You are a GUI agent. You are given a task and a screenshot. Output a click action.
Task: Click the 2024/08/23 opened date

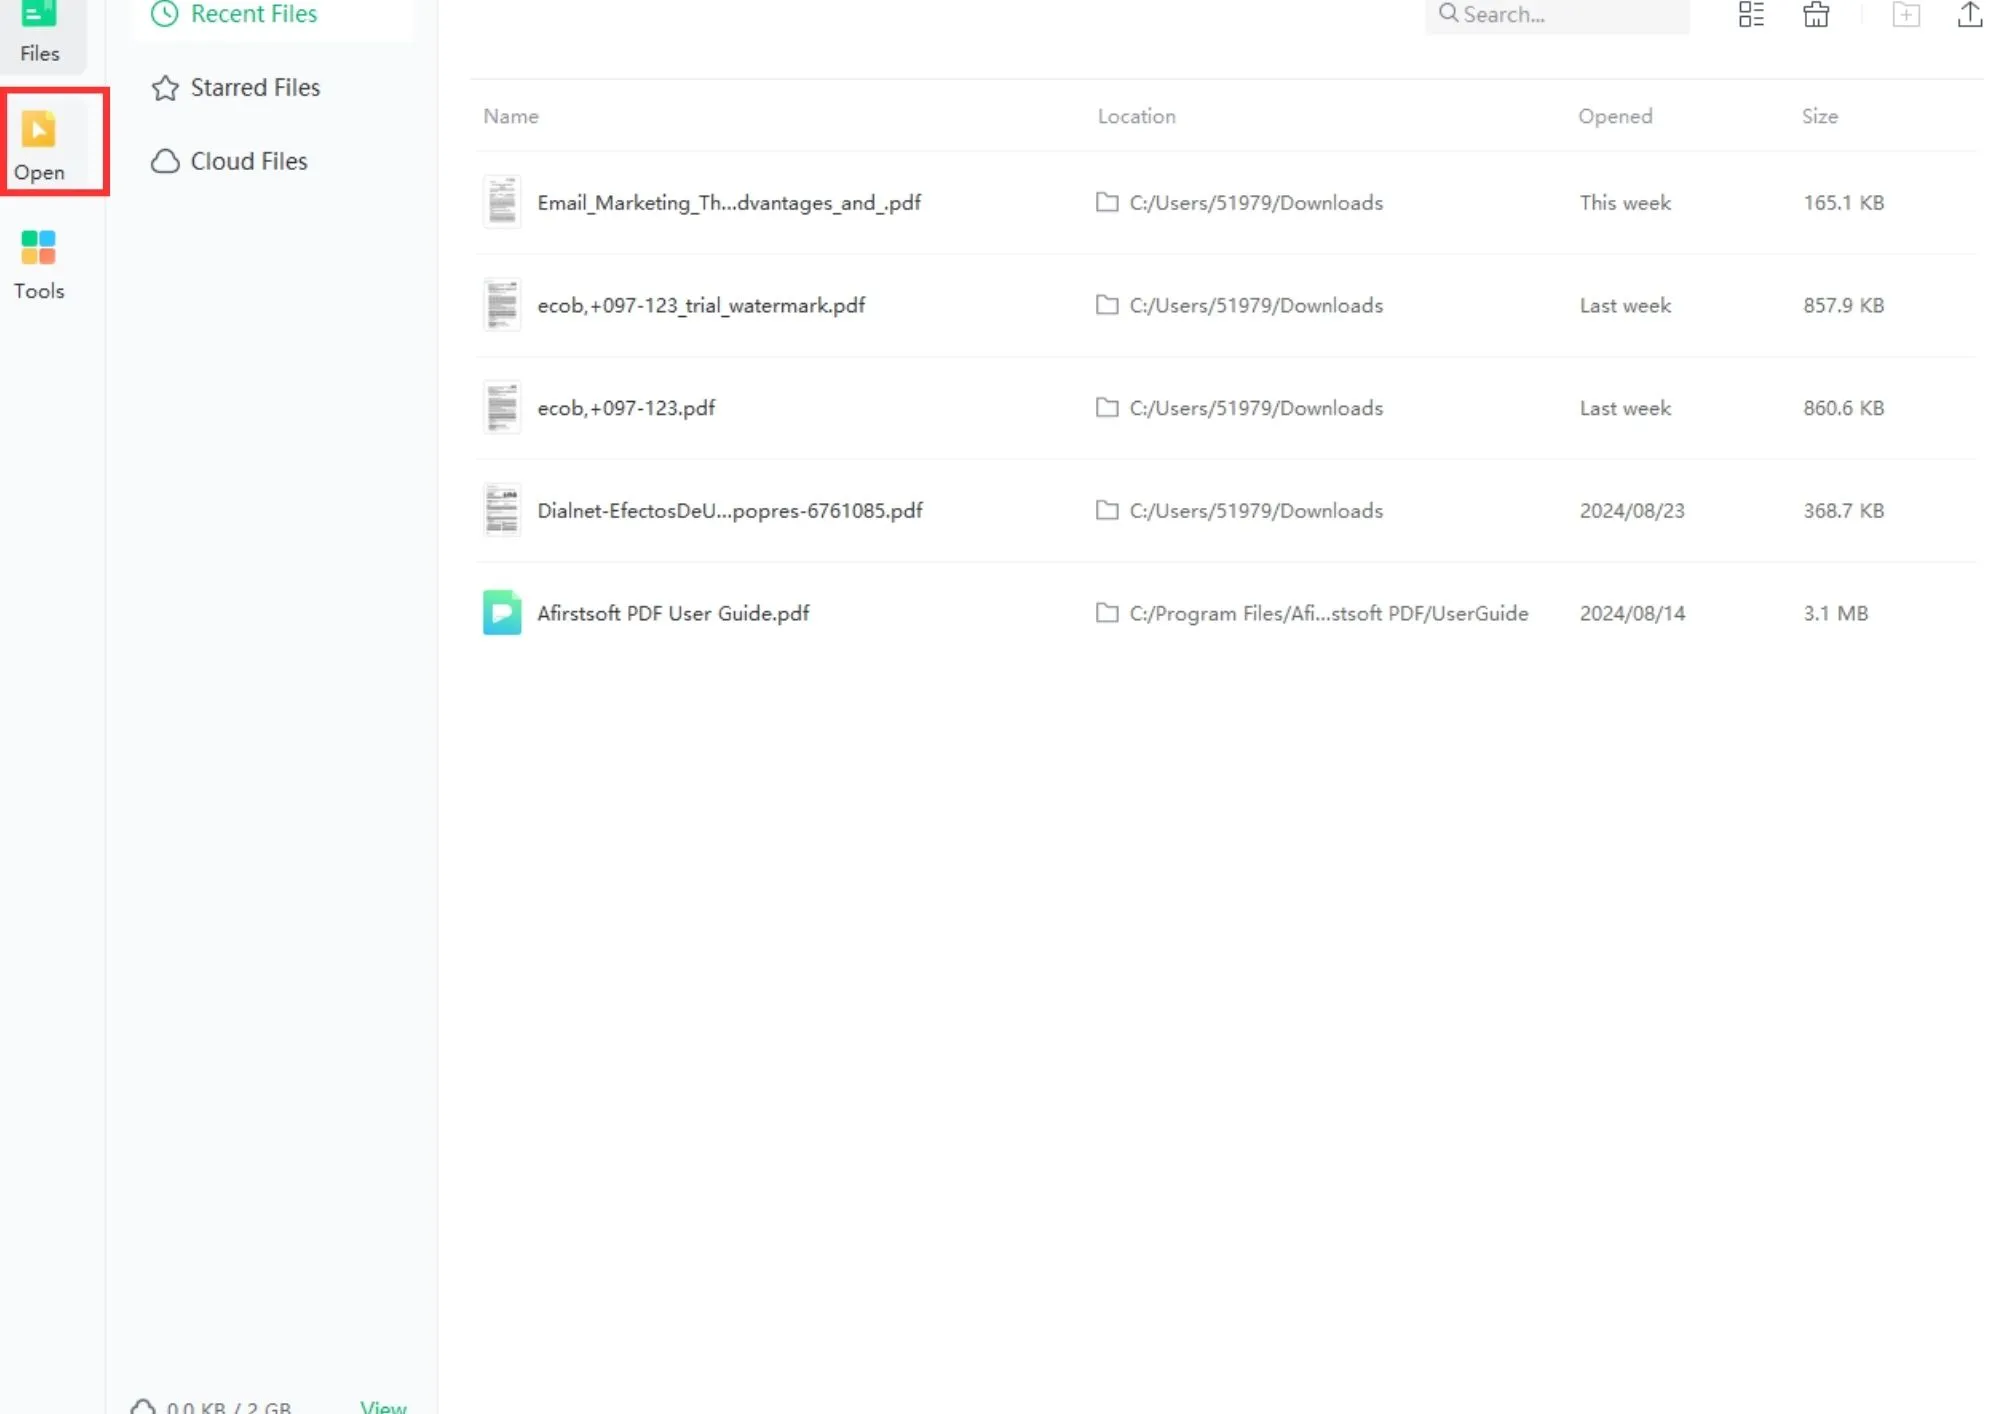pos(1632,511)
